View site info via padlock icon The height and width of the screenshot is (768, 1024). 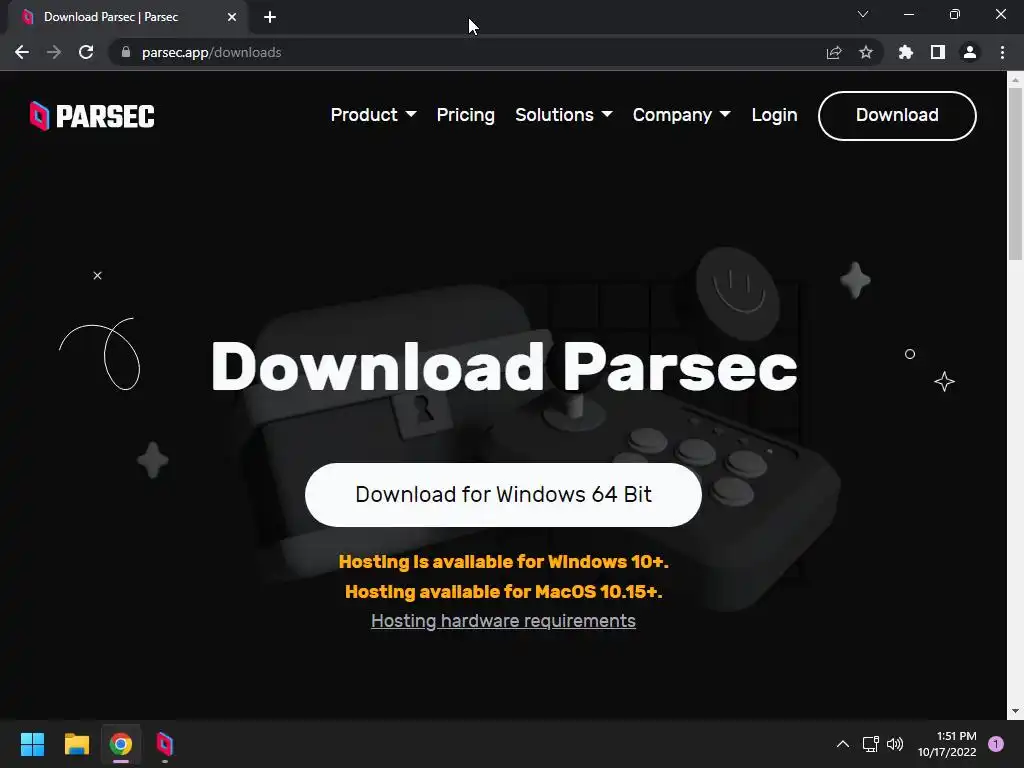coord(126,52)
